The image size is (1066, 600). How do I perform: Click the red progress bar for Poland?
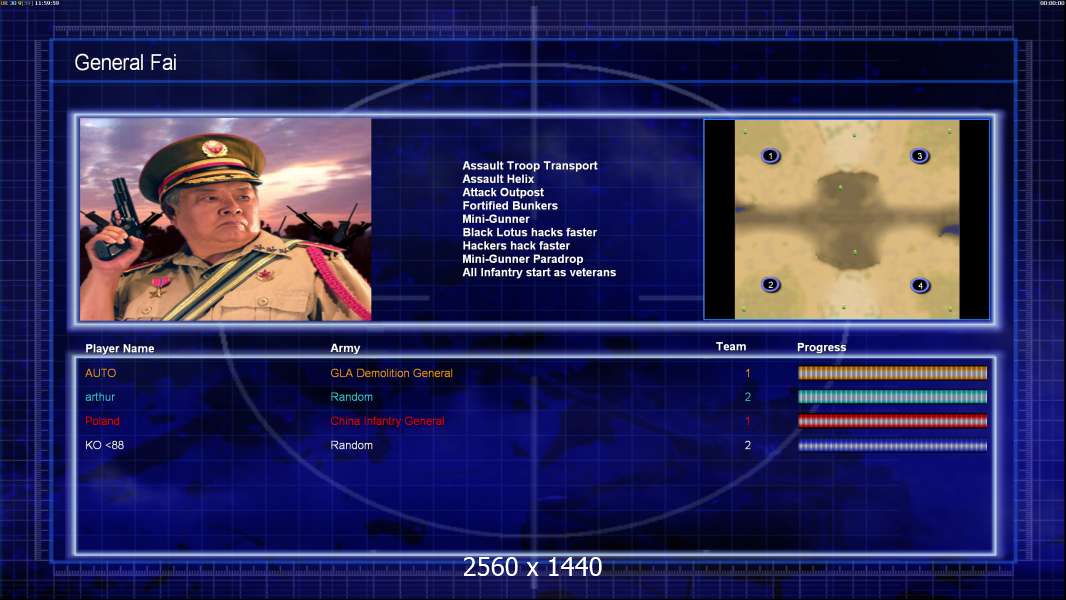click(892, 421)
